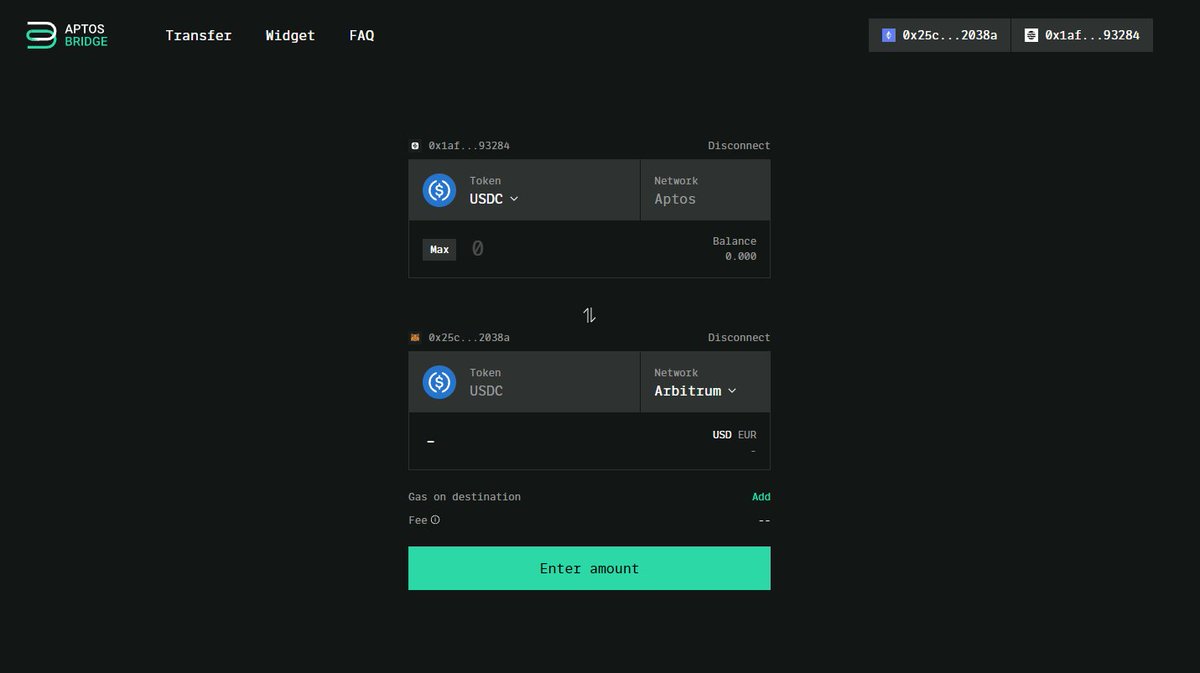
Task: Open the FAQ page
Action: pyautogui.click(x=362, y=35)
